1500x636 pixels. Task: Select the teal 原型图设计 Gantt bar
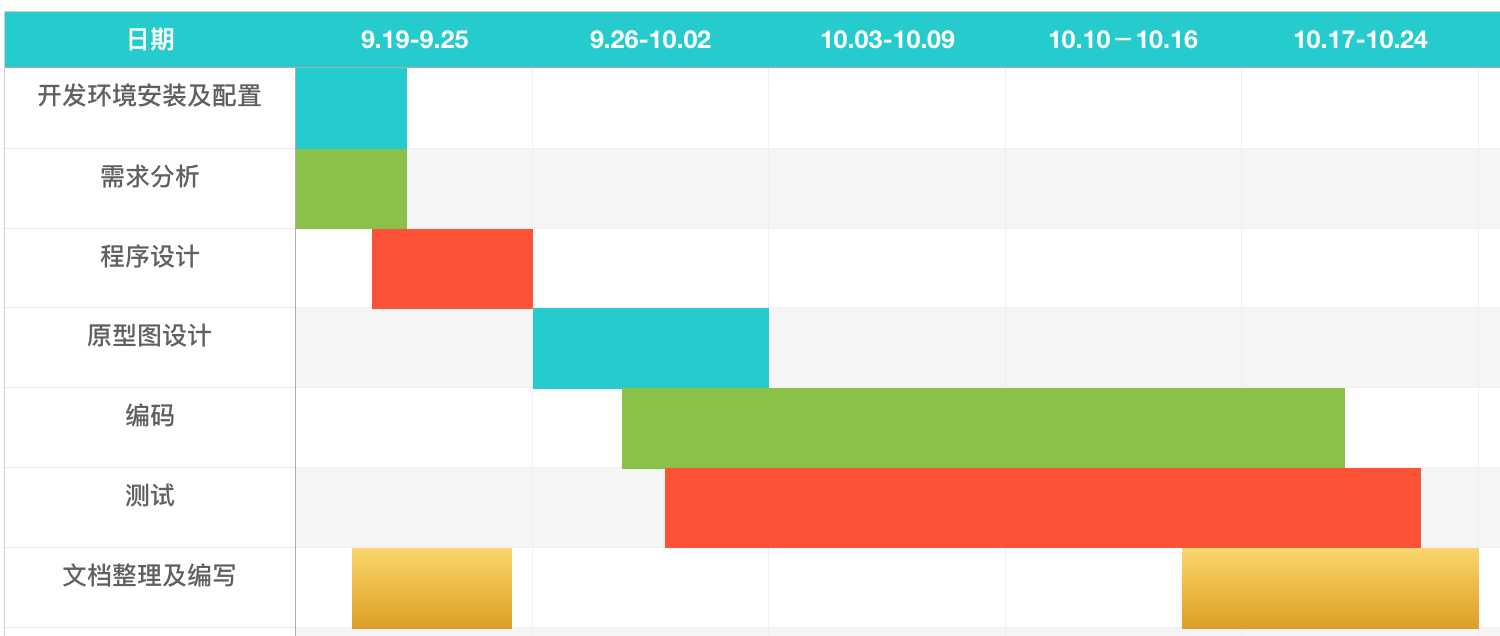click(650, 348)
